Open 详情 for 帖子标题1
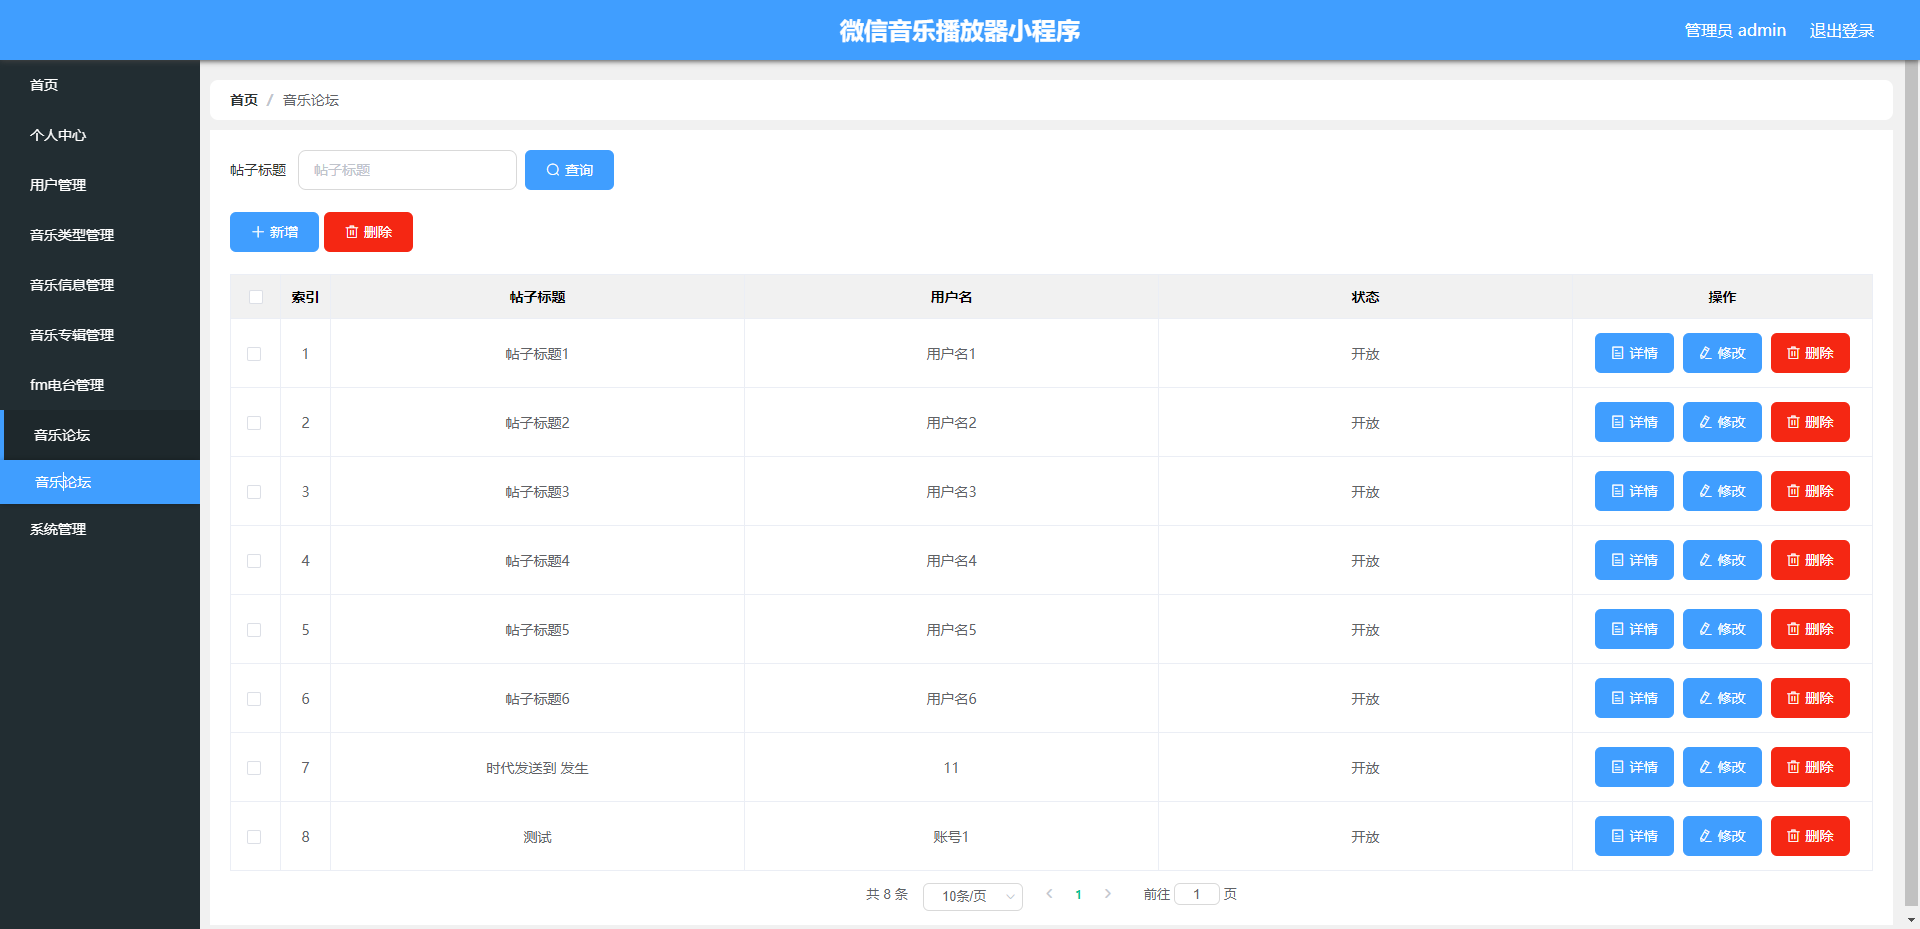 coord(1633,353)
